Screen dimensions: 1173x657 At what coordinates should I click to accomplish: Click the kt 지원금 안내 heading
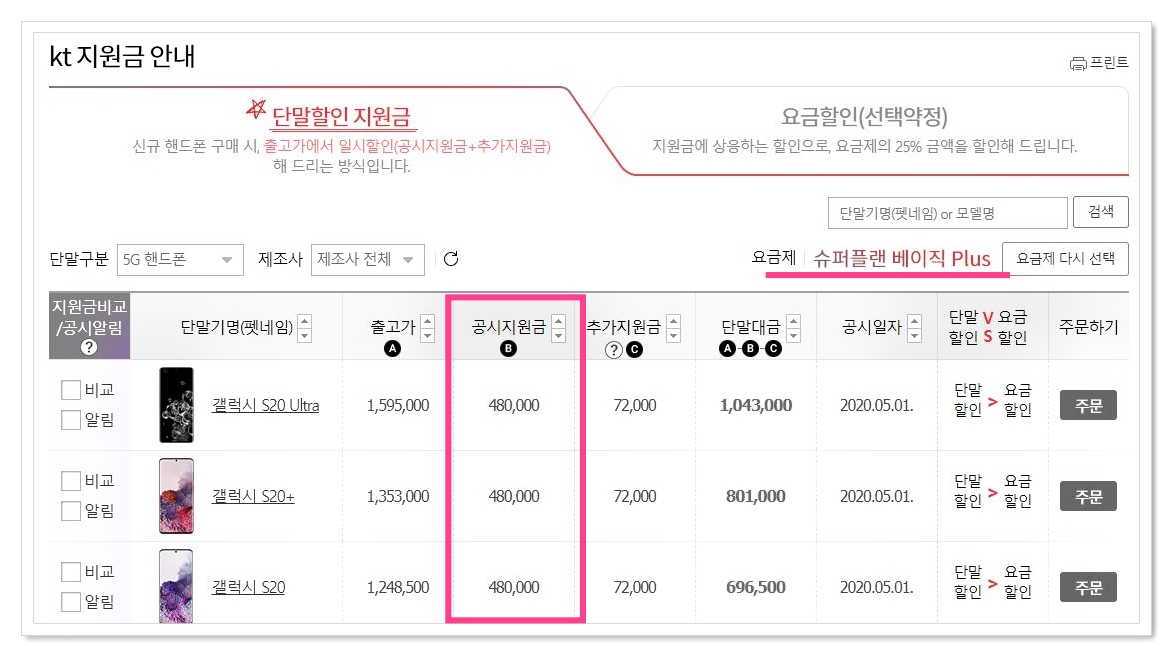(122, 57)
